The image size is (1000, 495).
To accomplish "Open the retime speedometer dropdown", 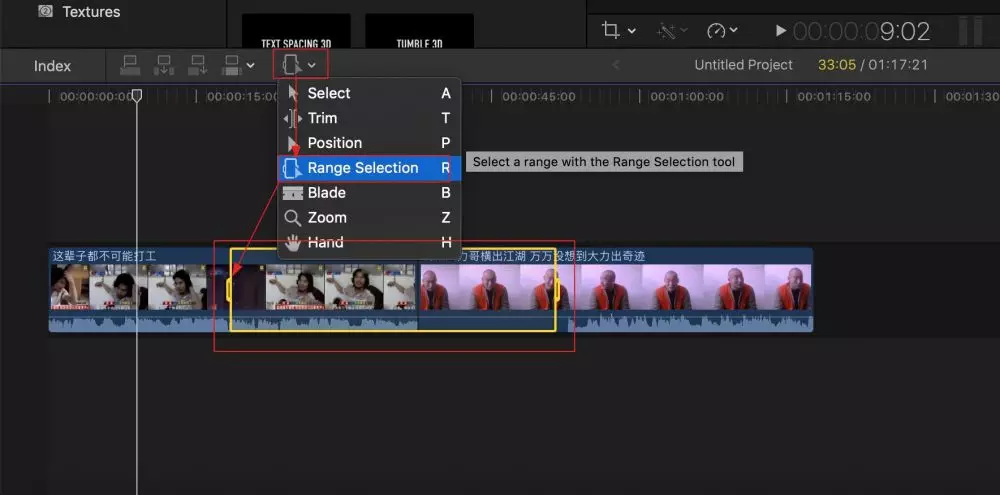I will point(723,30).
